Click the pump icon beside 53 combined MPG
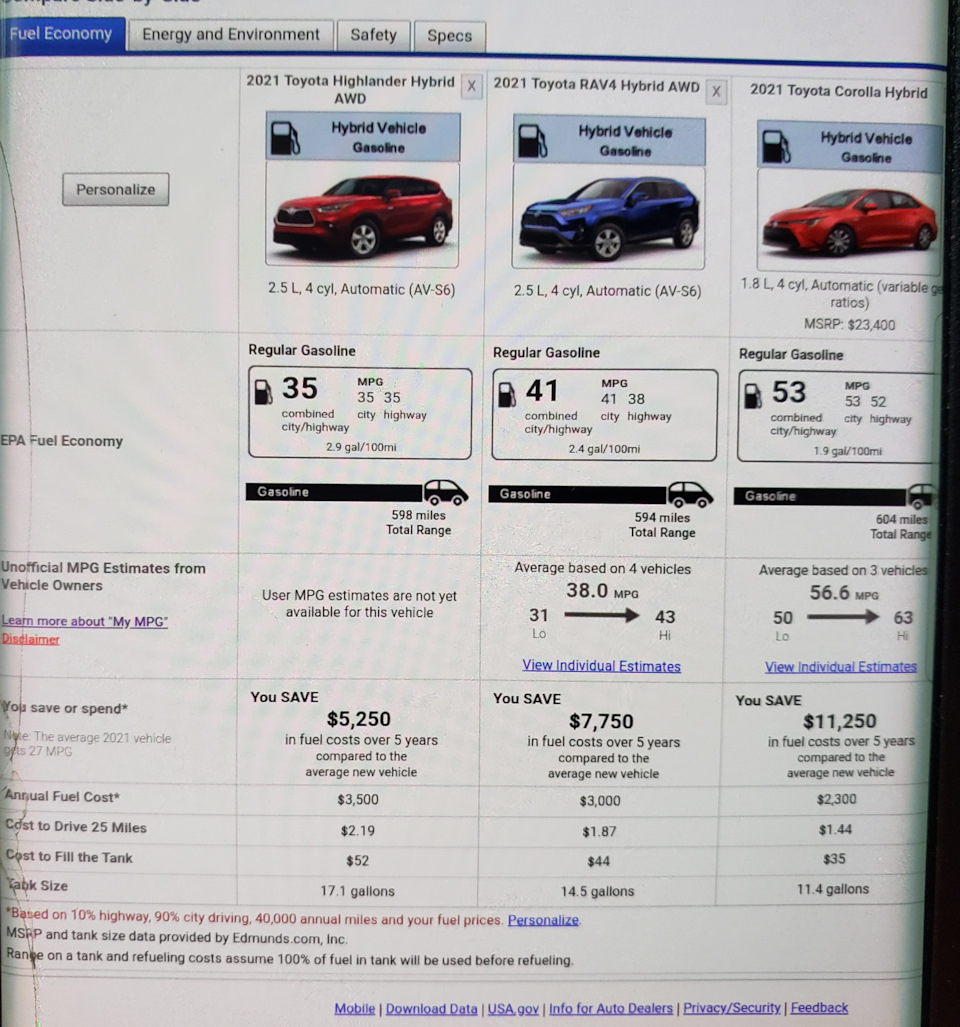Image resolution: width=960 pixels, height=1027 pixels. click(752, 396)
